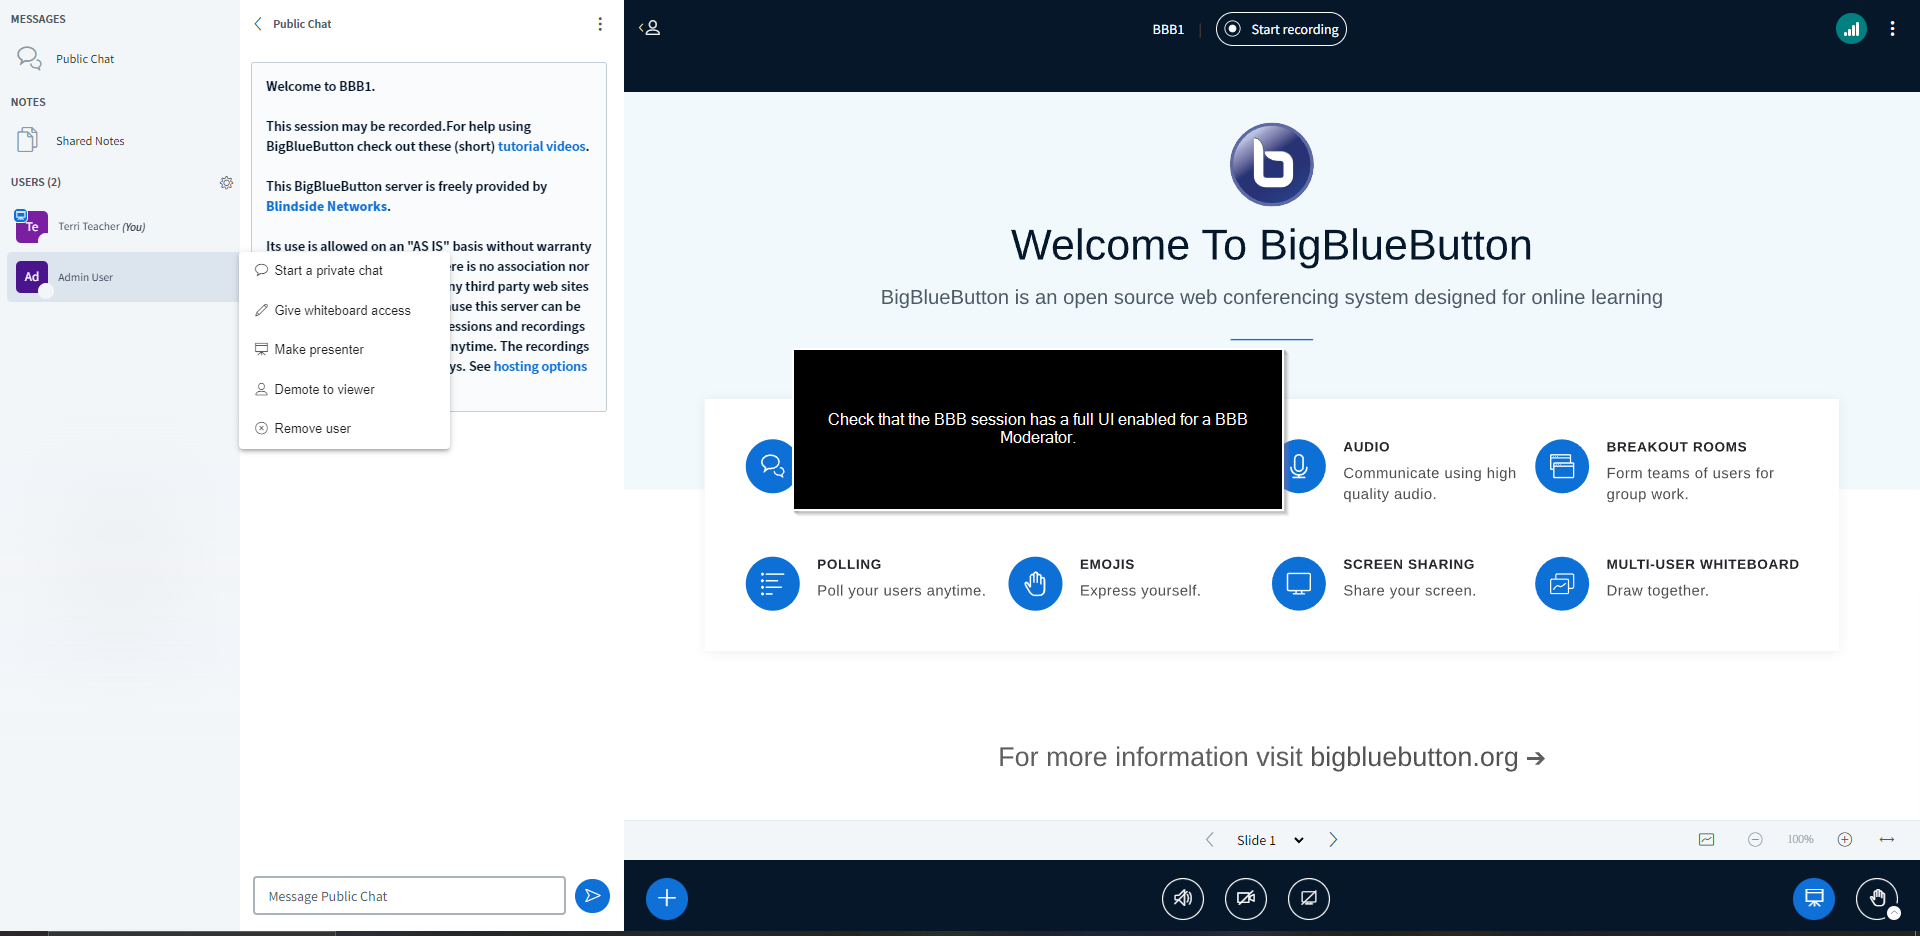The height and width of the screenshot is (936, 1920).
Task: Fit presentation to width
Action: pyautogui.click(x=1887, y=840)
